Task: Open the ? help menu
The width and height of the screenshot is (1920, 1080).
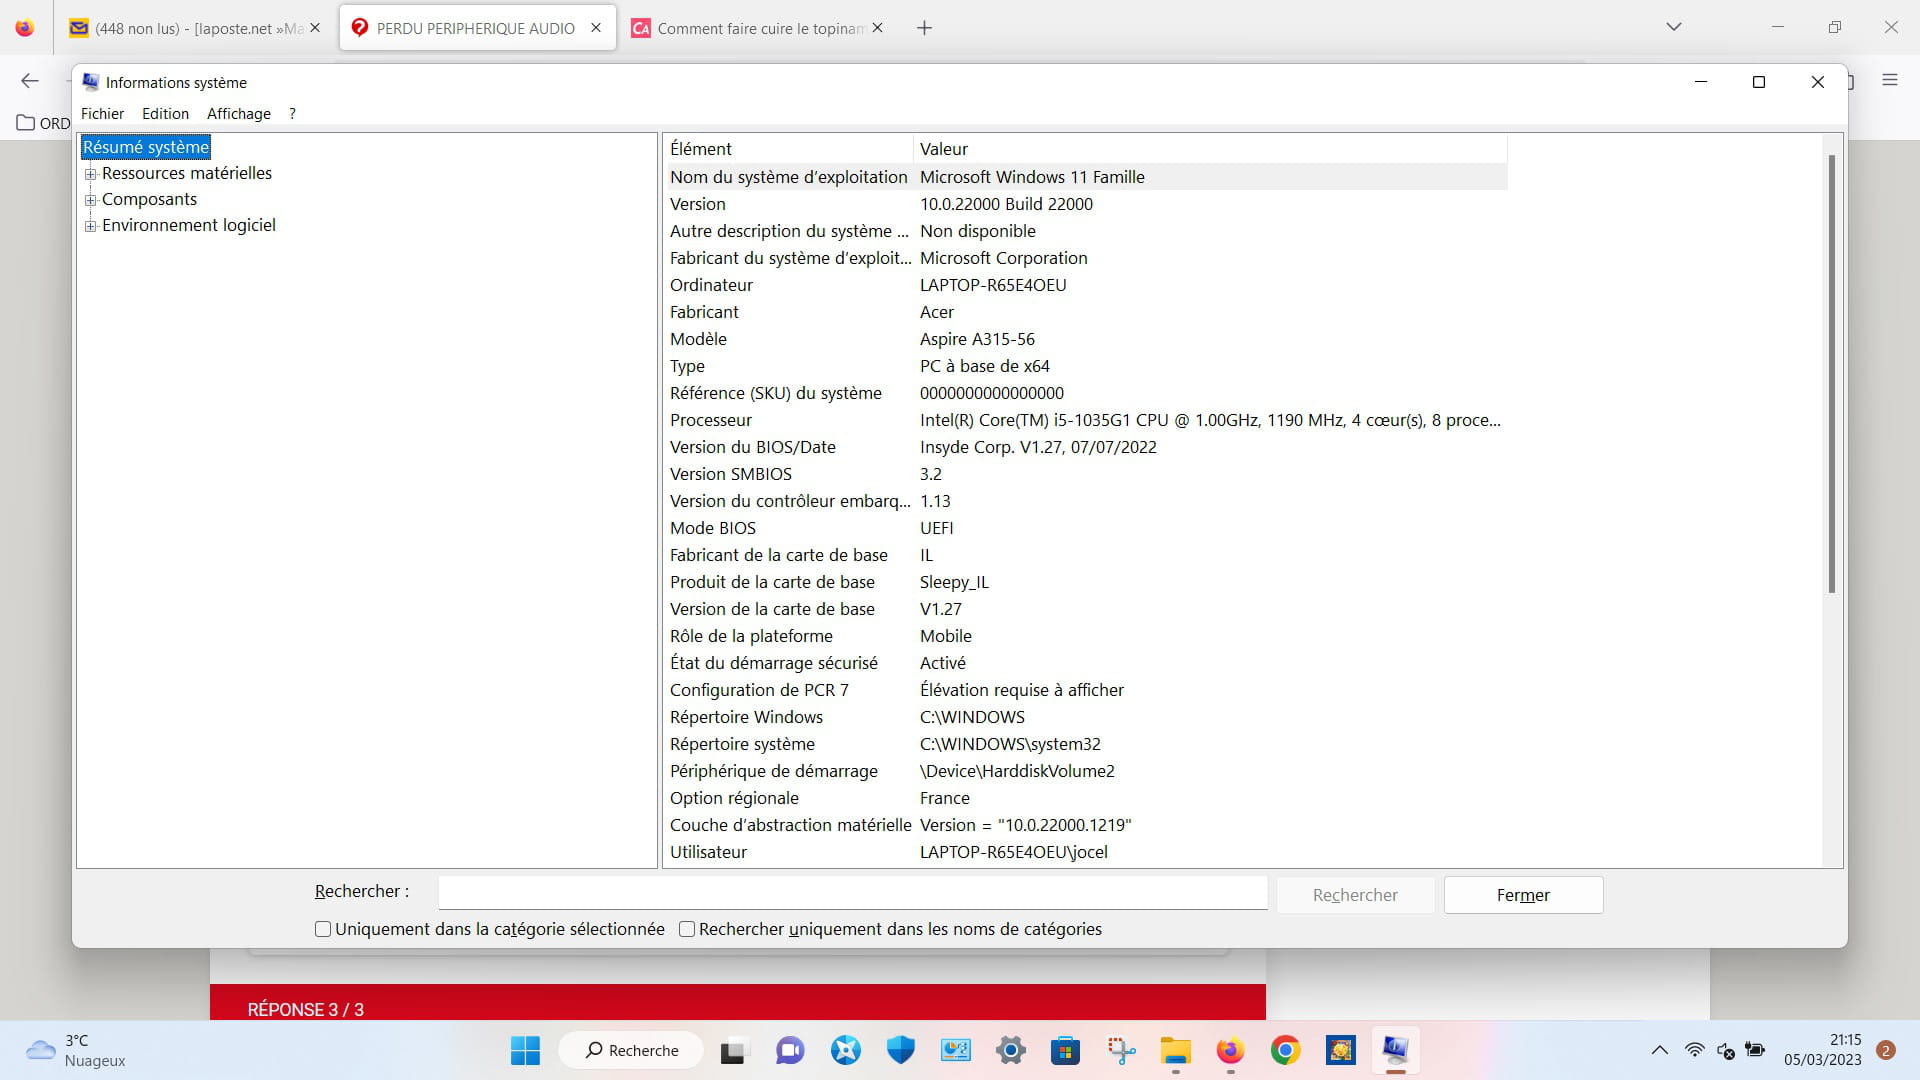Action: (292, 114)
